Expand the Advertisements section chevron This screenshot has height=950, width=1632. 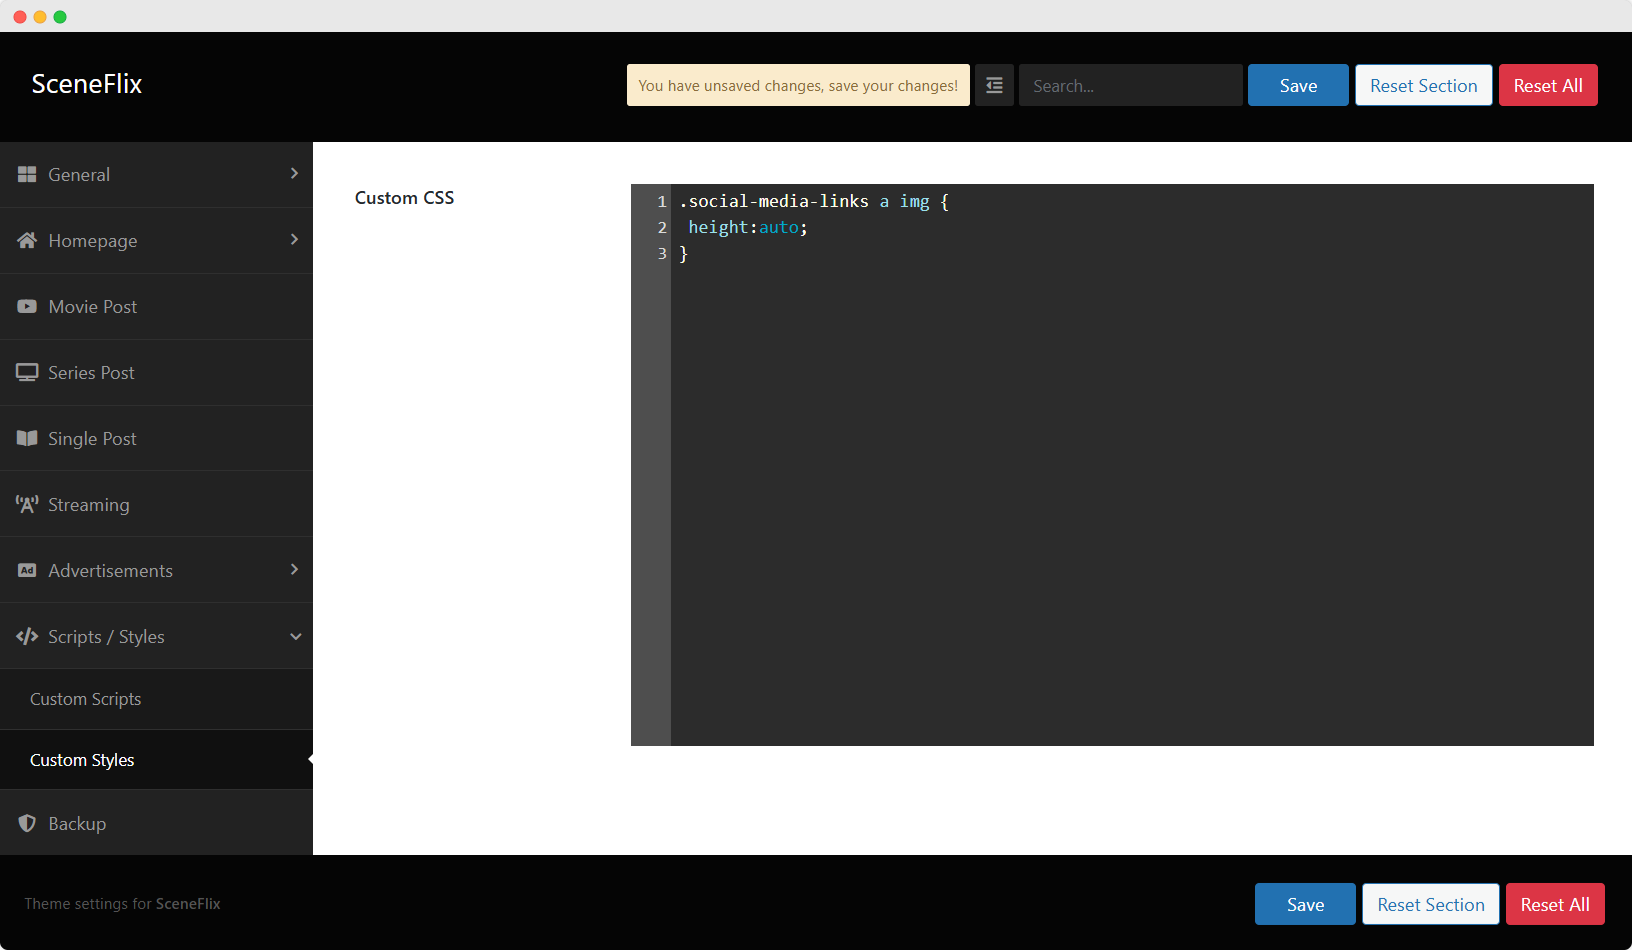click(294, 569)
